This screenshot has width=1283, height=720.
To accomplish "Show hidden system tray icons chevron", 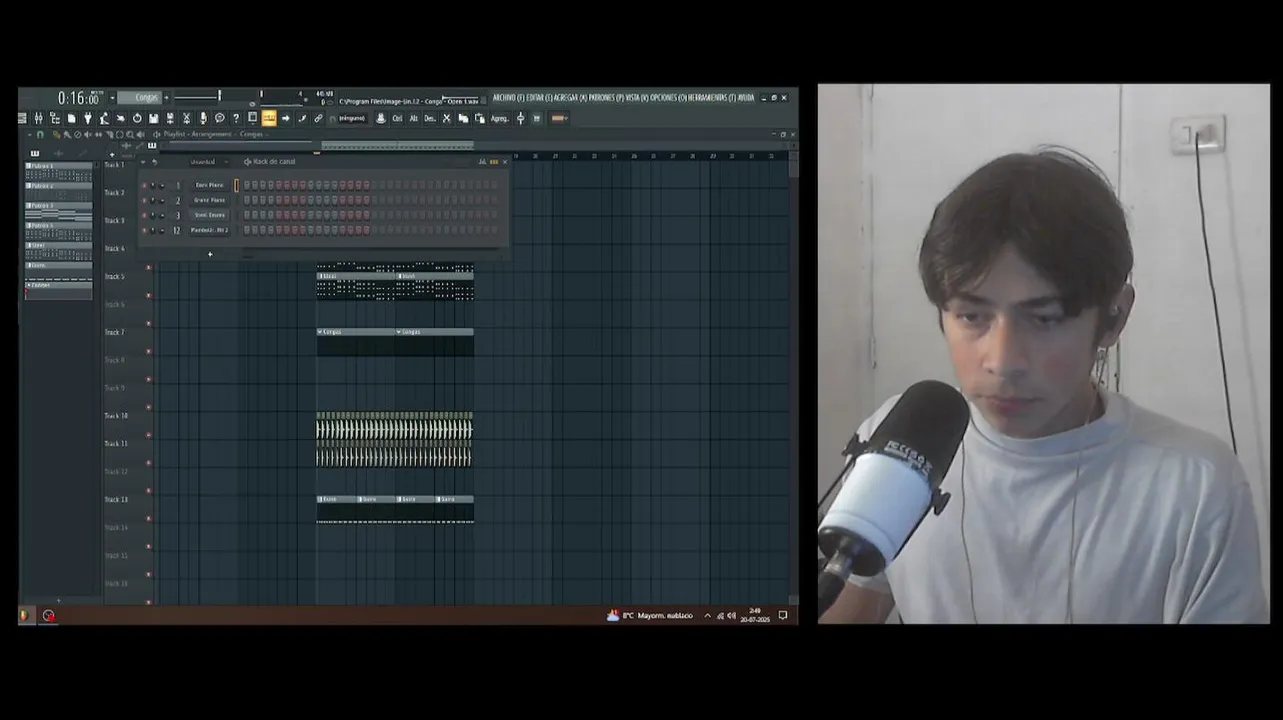I will pos(708,615).
